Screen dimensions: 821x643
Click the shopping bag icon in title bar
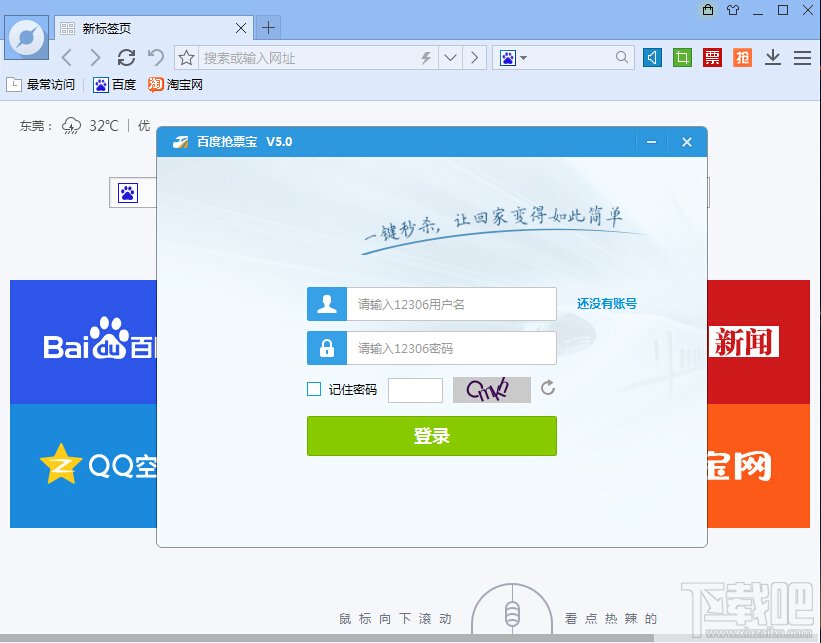pyautogui.click(x=708, y=9)
